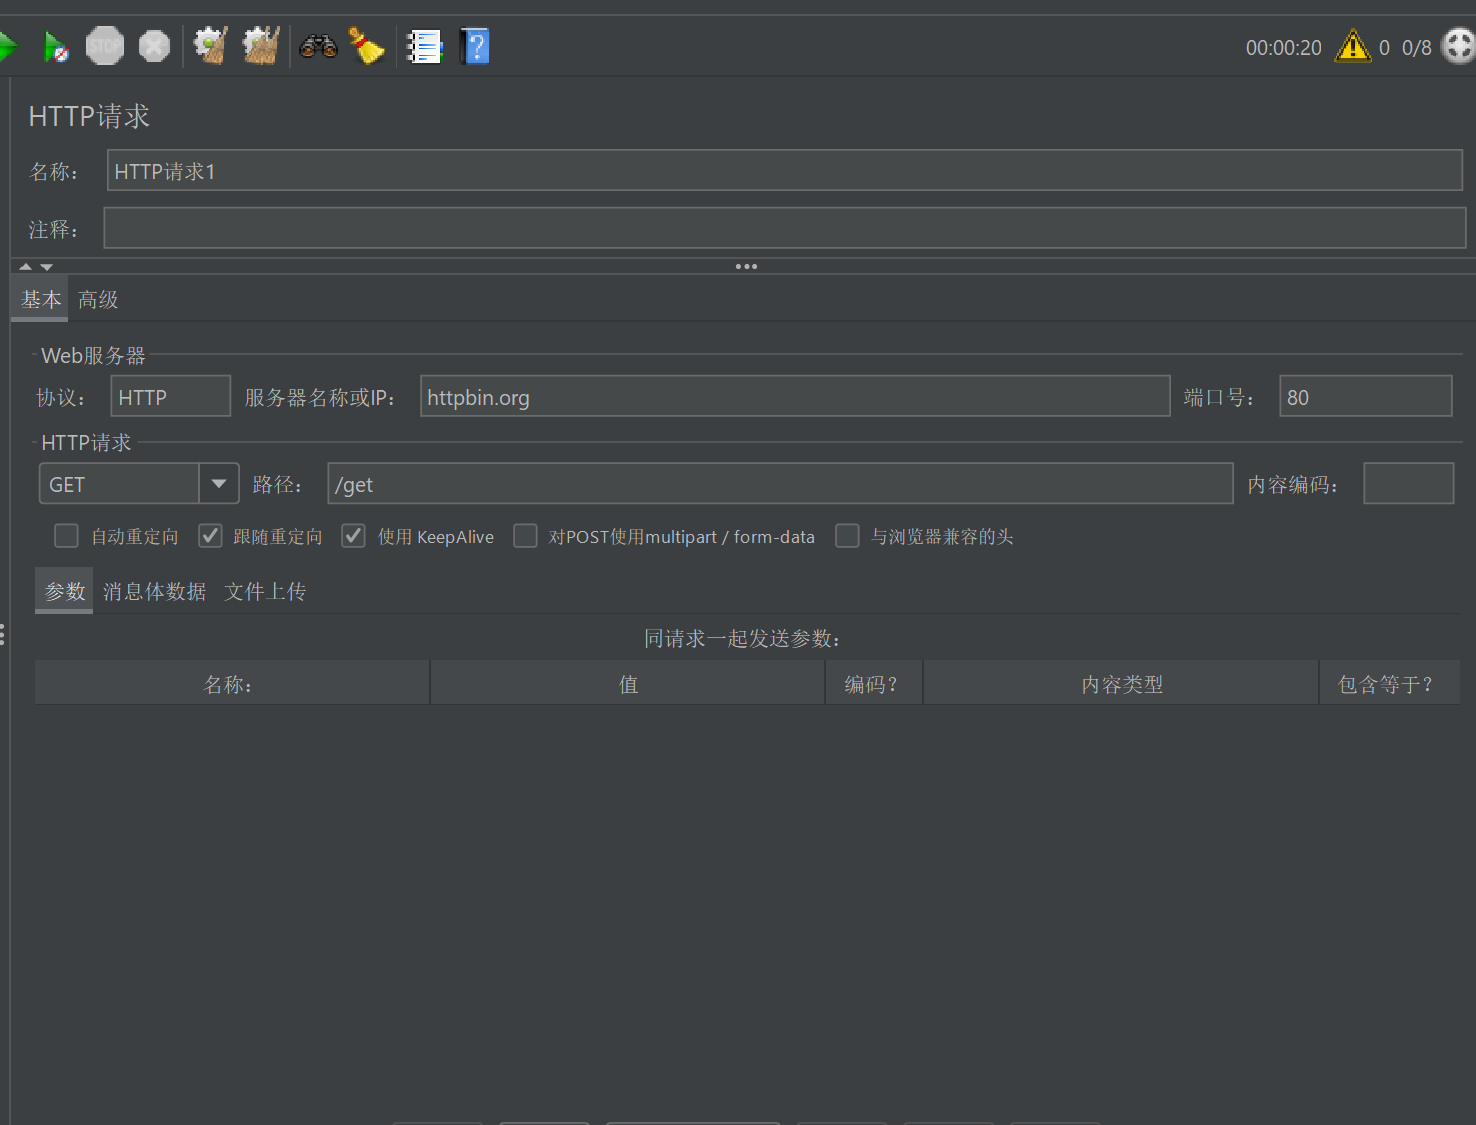Click the 包含等于? column header
The height and width of the screenshot is (1125, 1476).
(1389, 683)
